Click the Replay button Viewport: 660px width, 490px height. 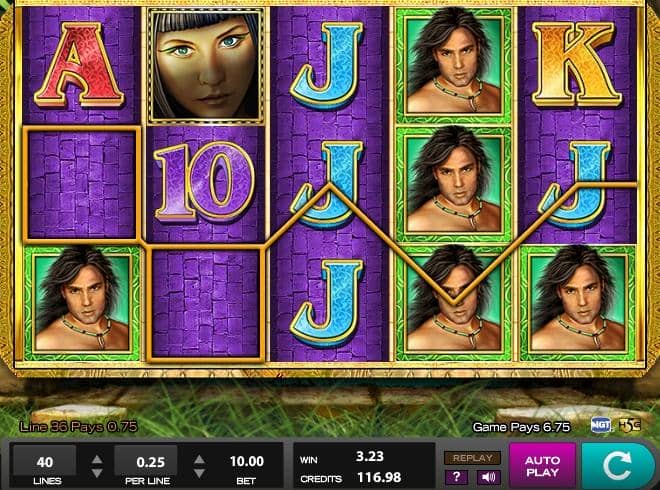coord(472,458)
